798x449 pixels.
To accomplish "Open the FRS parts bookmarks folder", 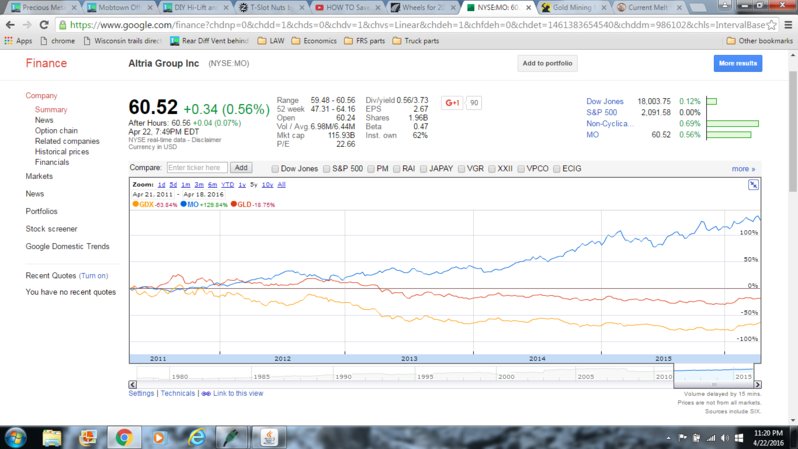I will (x=364, y=41).
